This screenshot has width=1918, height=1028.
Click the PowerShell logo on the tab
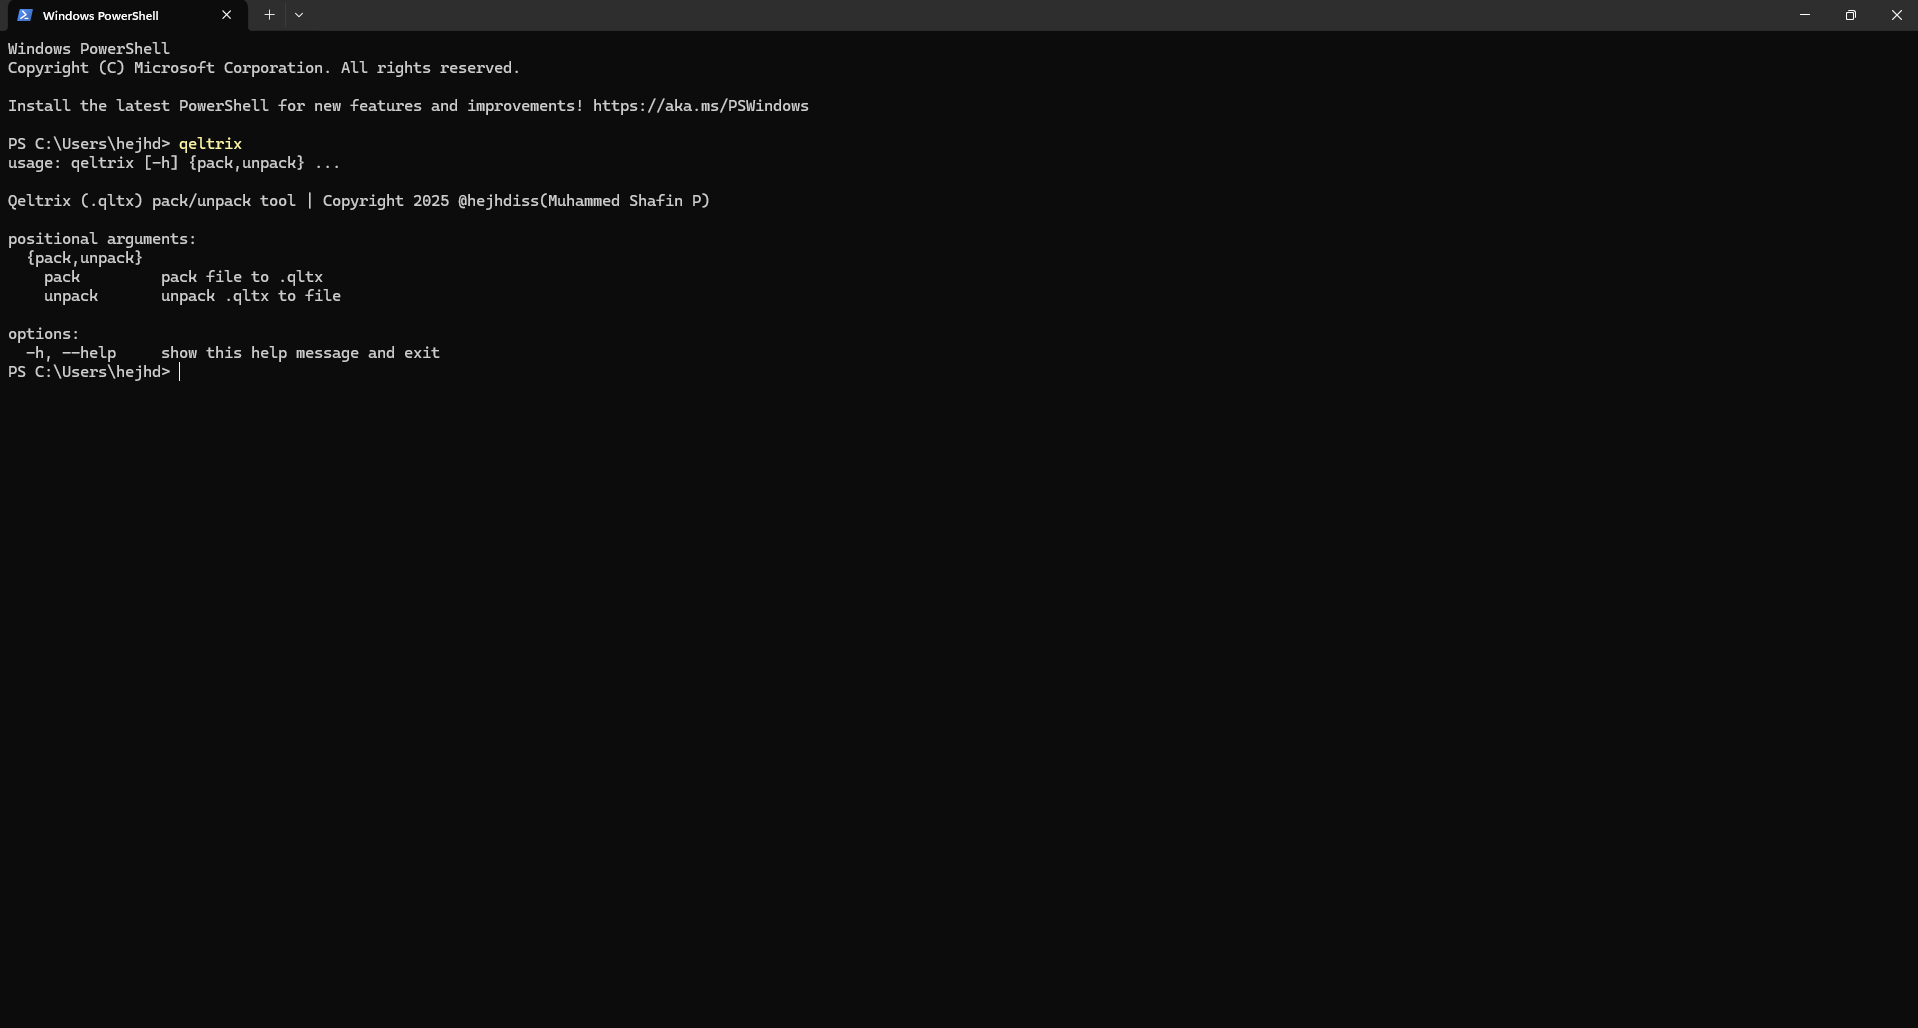click(25, 15)
